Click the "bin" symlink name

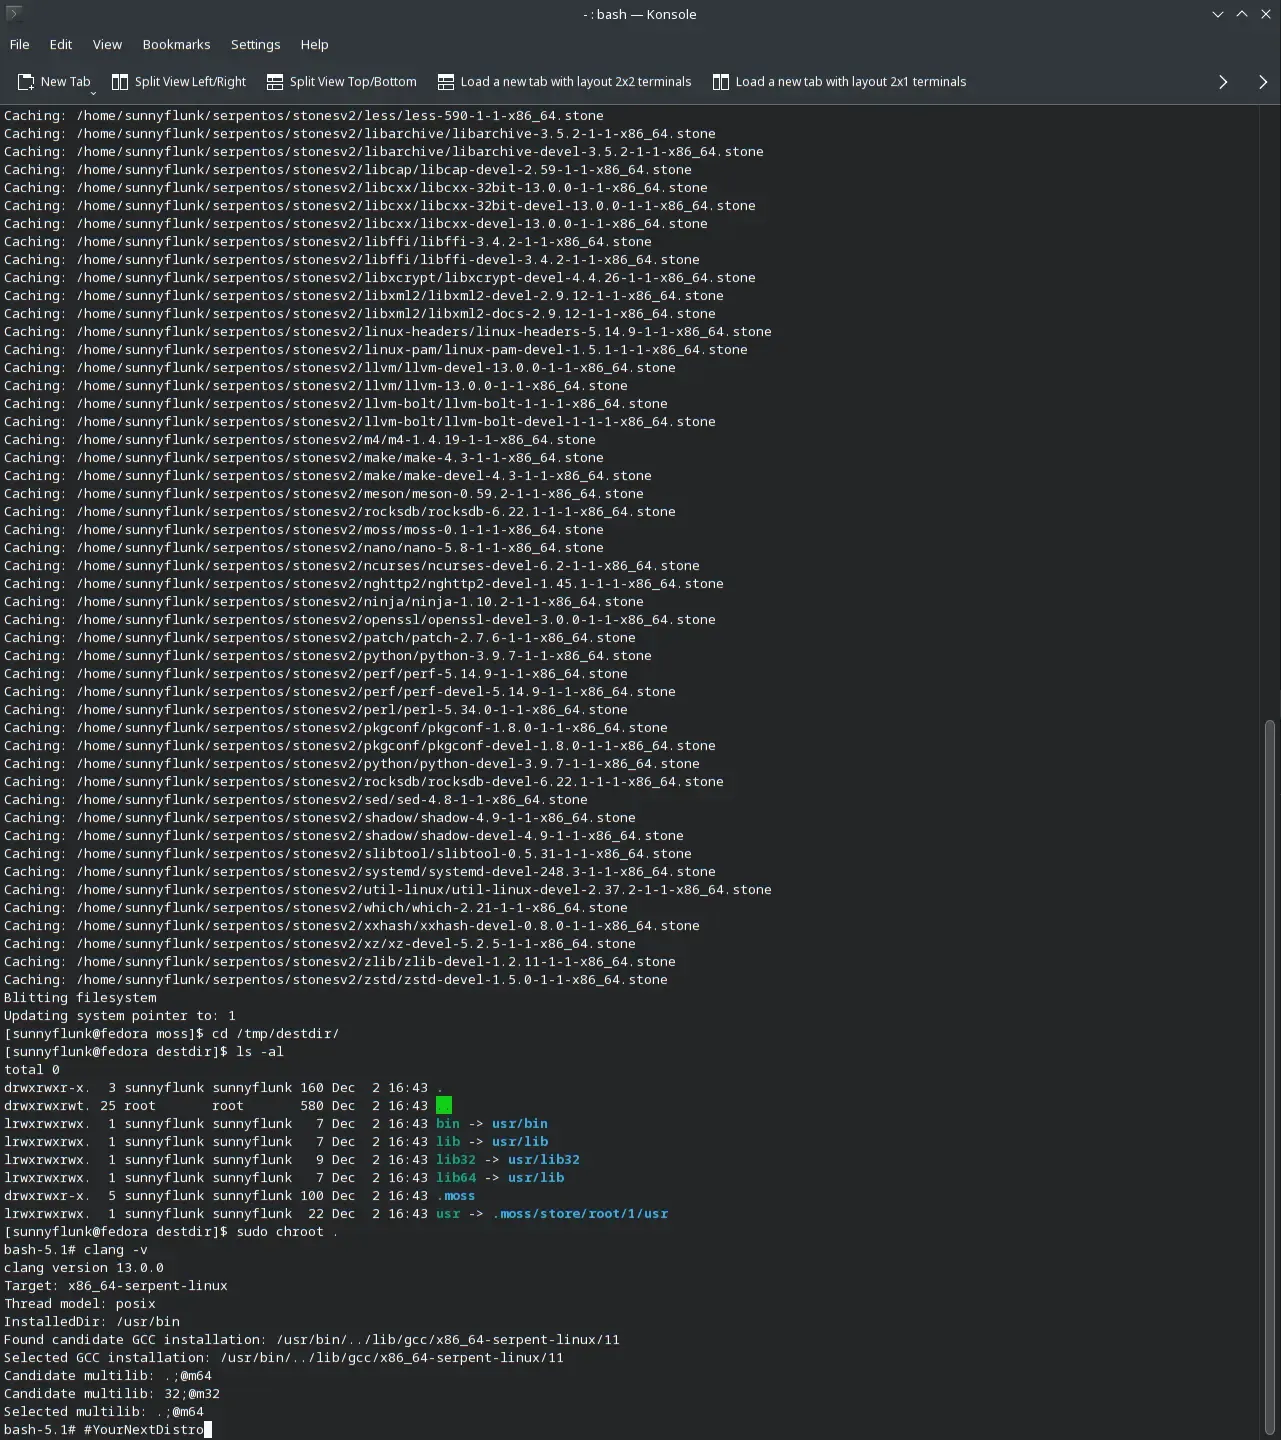(448, 1124)
